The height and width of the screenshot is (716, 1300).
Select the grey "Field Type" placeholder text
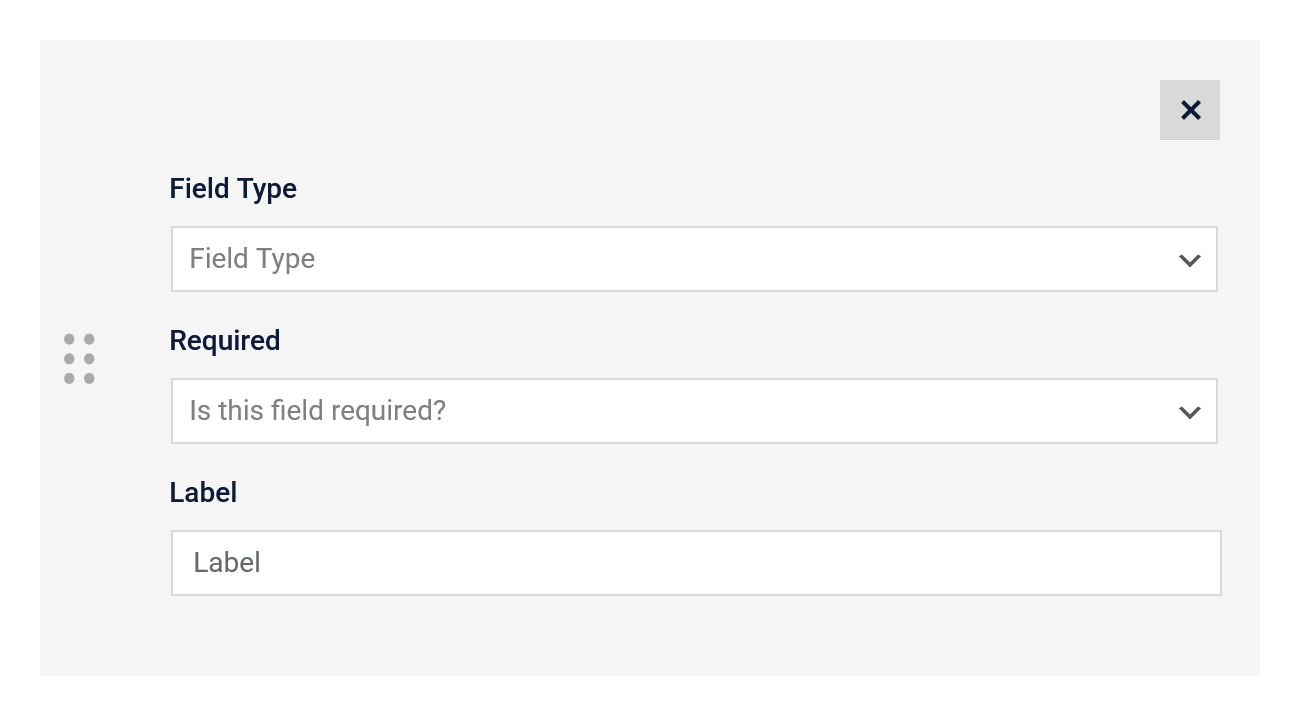point(252,259)
